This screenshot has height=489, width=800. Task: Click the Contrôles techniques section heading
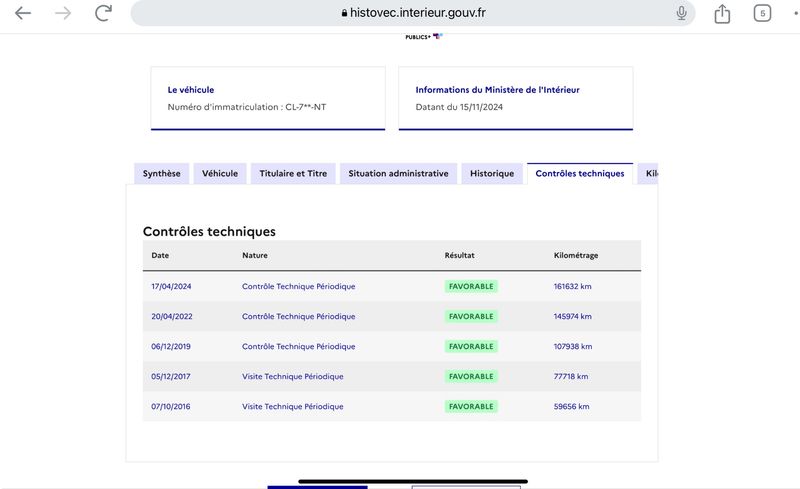coord(209,232)
